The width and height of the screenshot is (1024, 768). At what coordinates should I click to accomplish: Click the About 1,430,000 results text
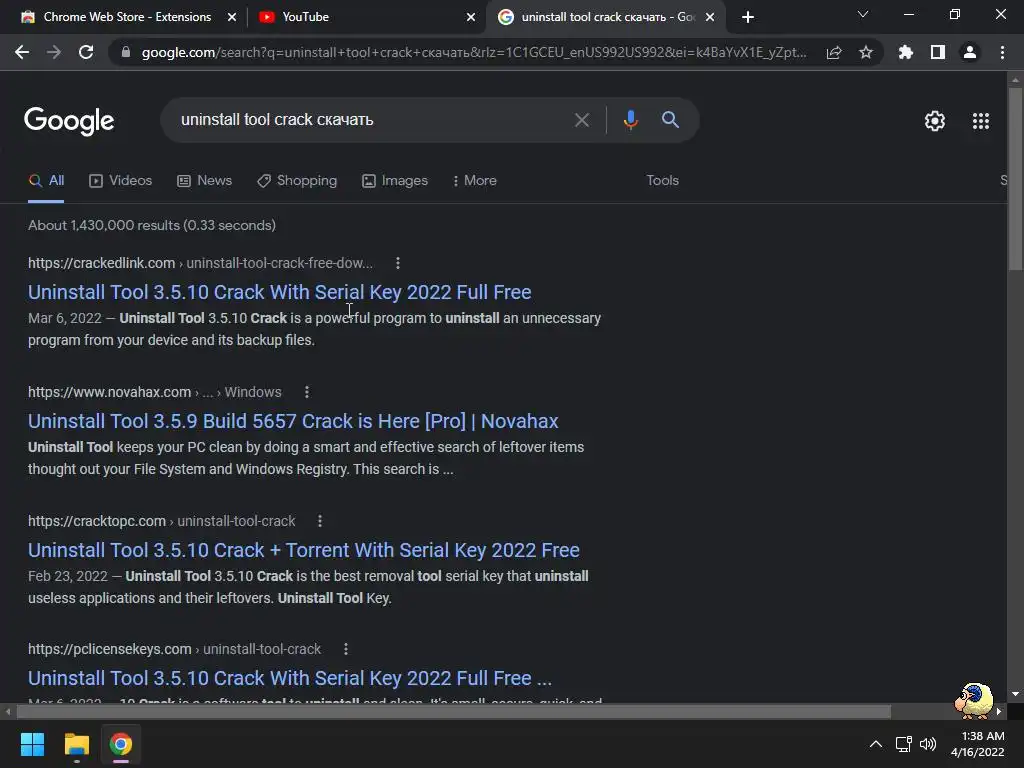coord(152,225)
